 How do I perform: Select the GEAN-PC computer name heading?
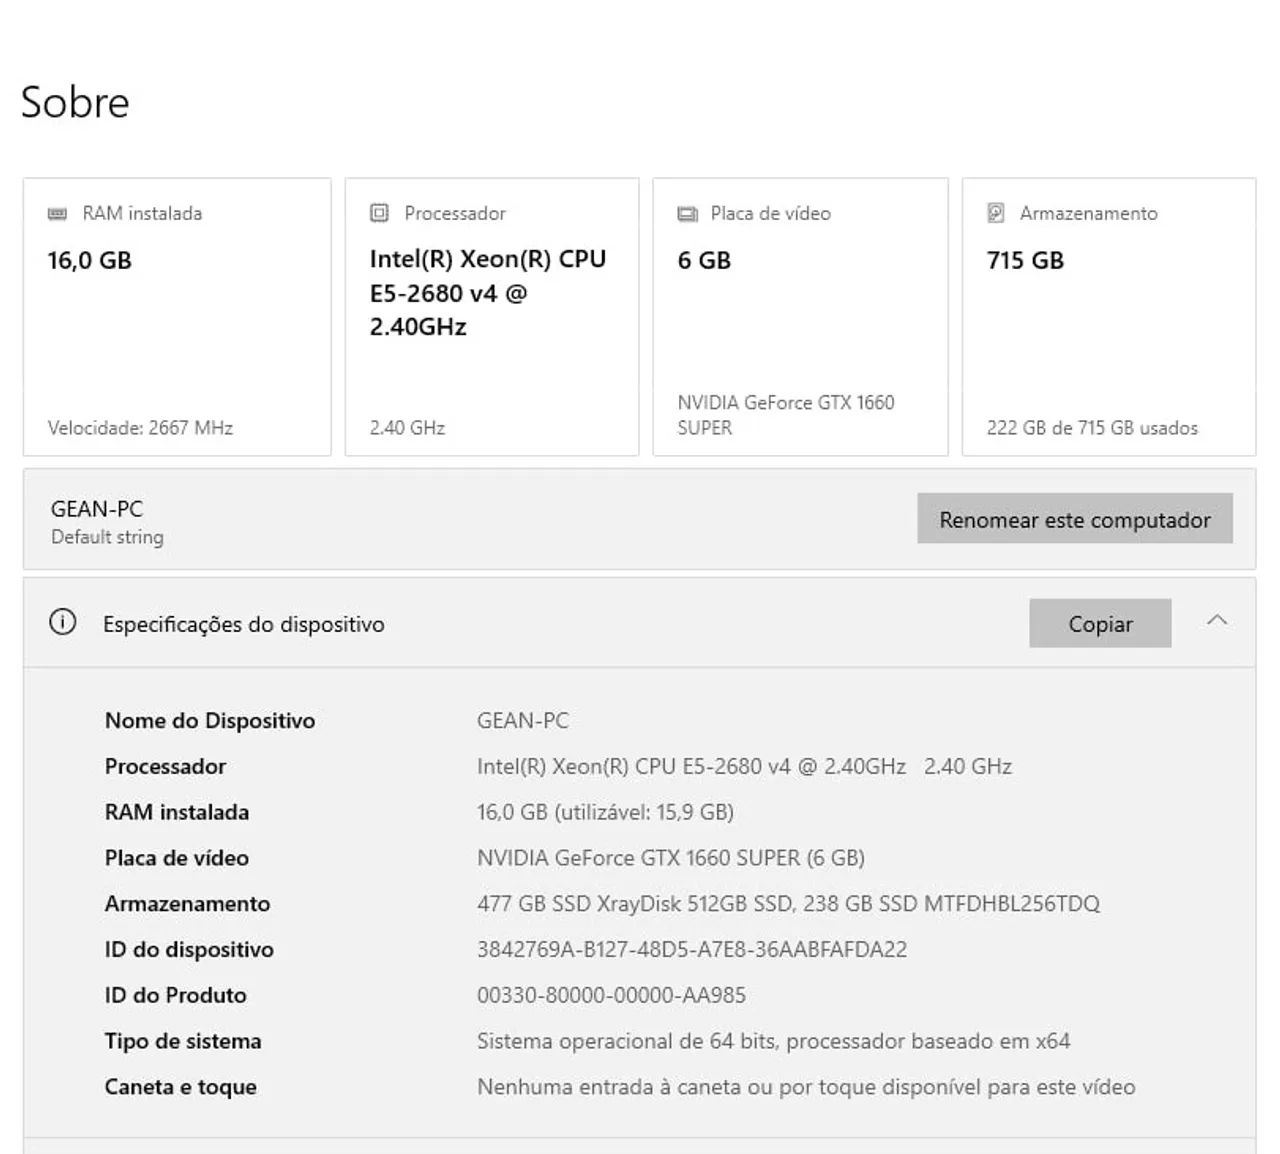tap(97, 509)
